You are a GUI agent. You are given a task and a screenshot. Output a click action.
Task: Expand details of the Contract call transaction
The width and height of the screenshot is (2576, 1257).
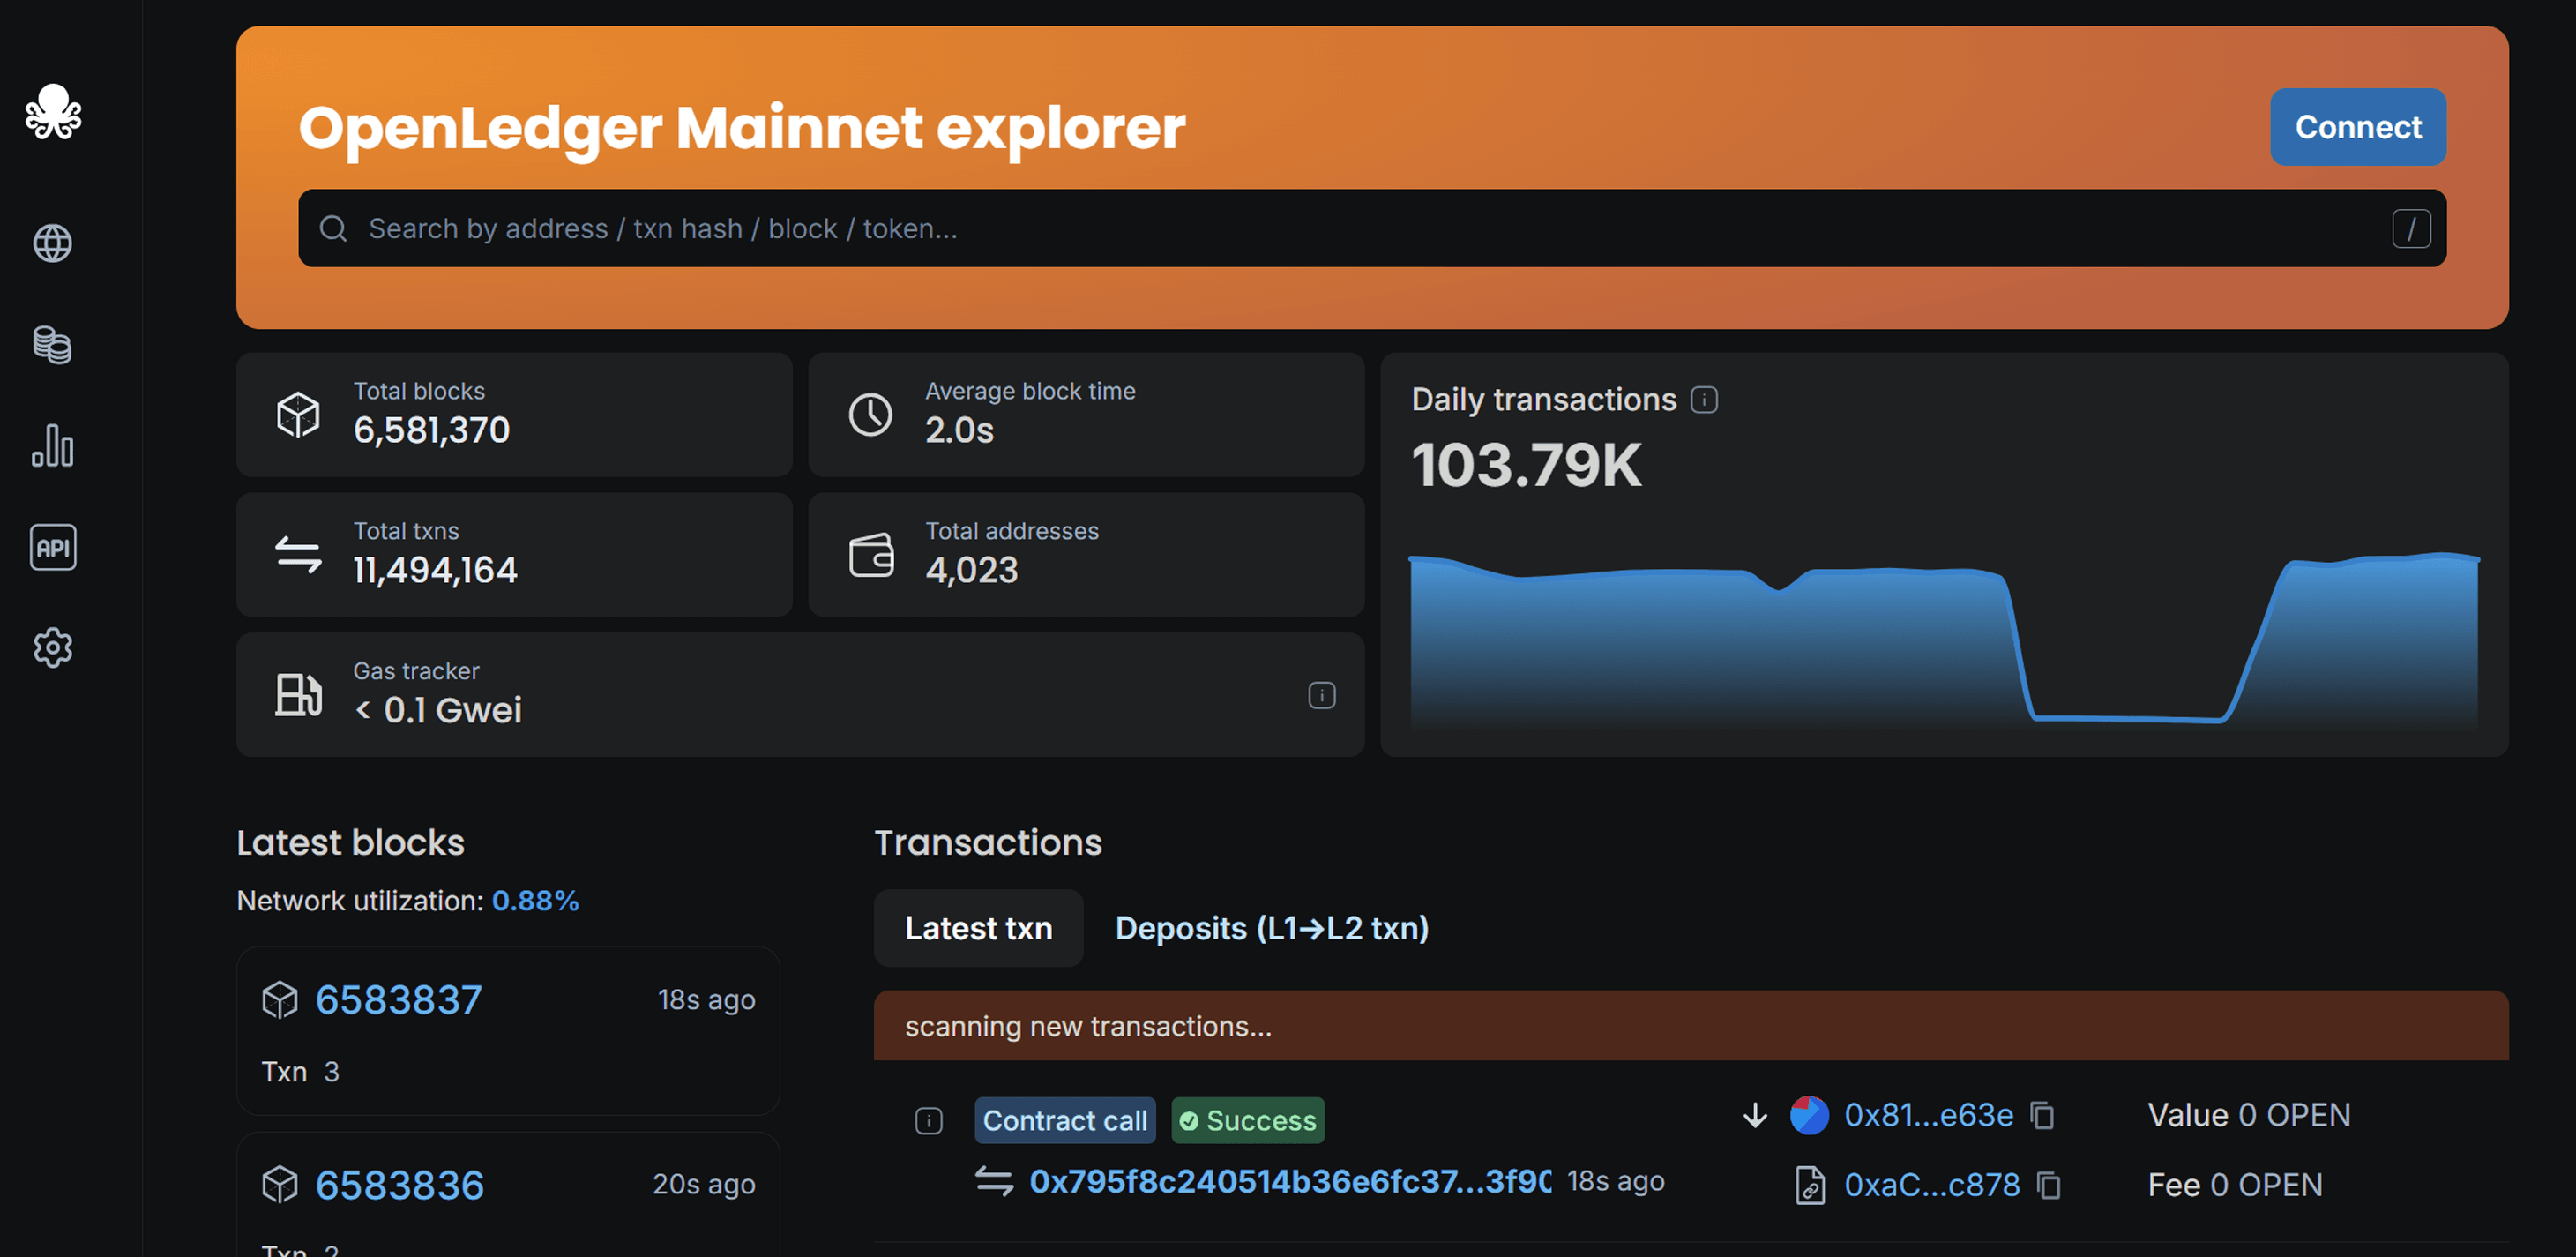[928, 1121]
